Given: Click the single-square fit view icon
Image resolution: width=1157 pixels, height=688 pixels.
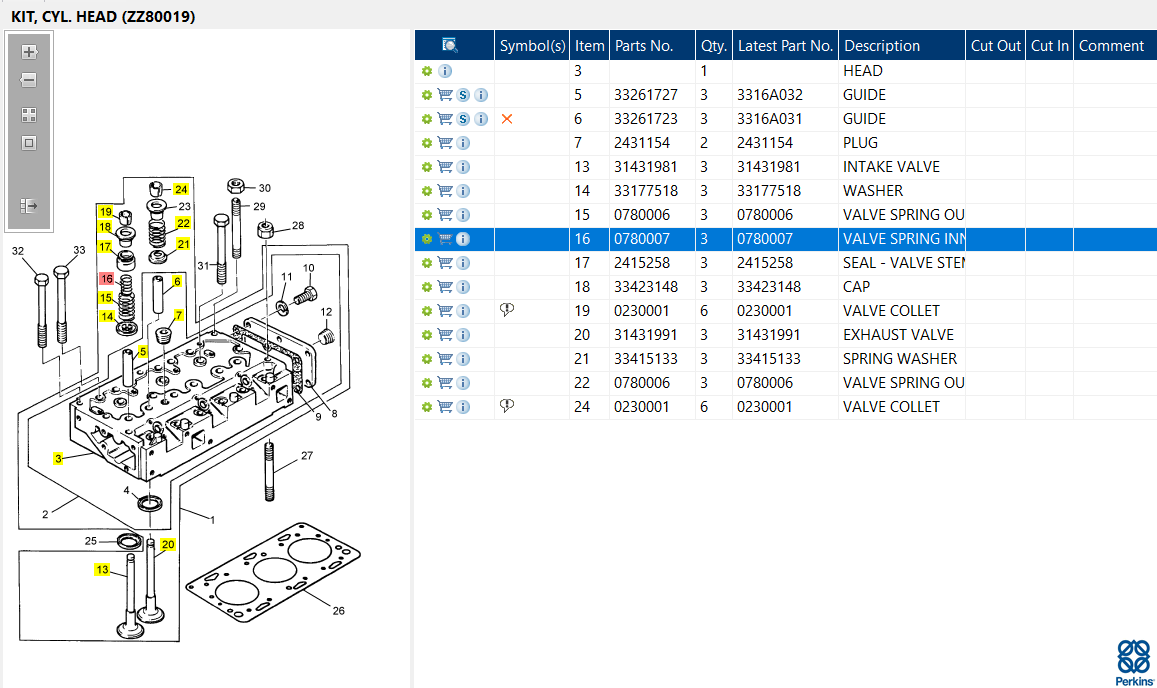Looking at the screenshot, I should coord(29,143).
